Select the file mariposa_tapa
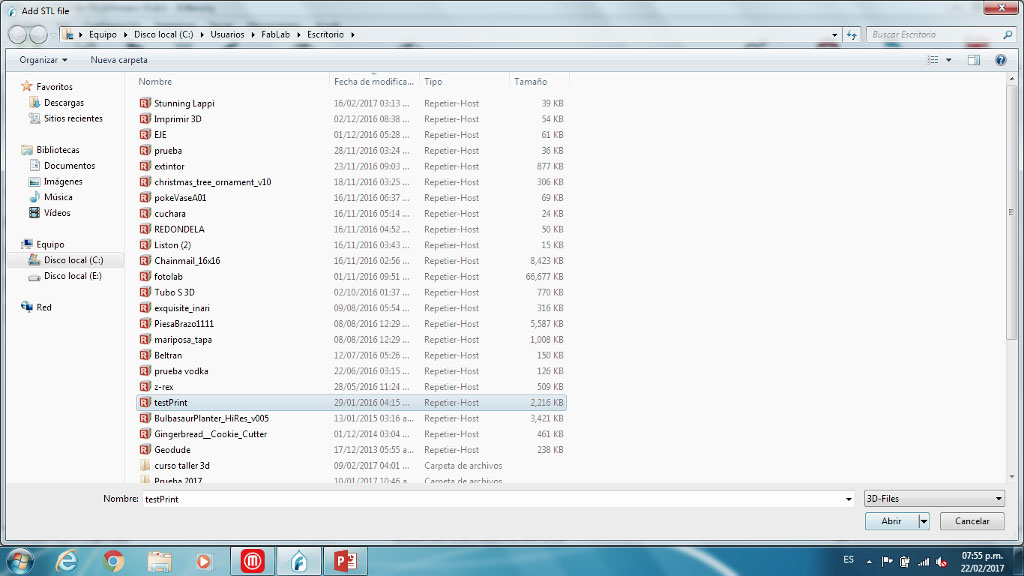Image resolution: width=1024 pixels, height=576 pixels. click(183, 340)
